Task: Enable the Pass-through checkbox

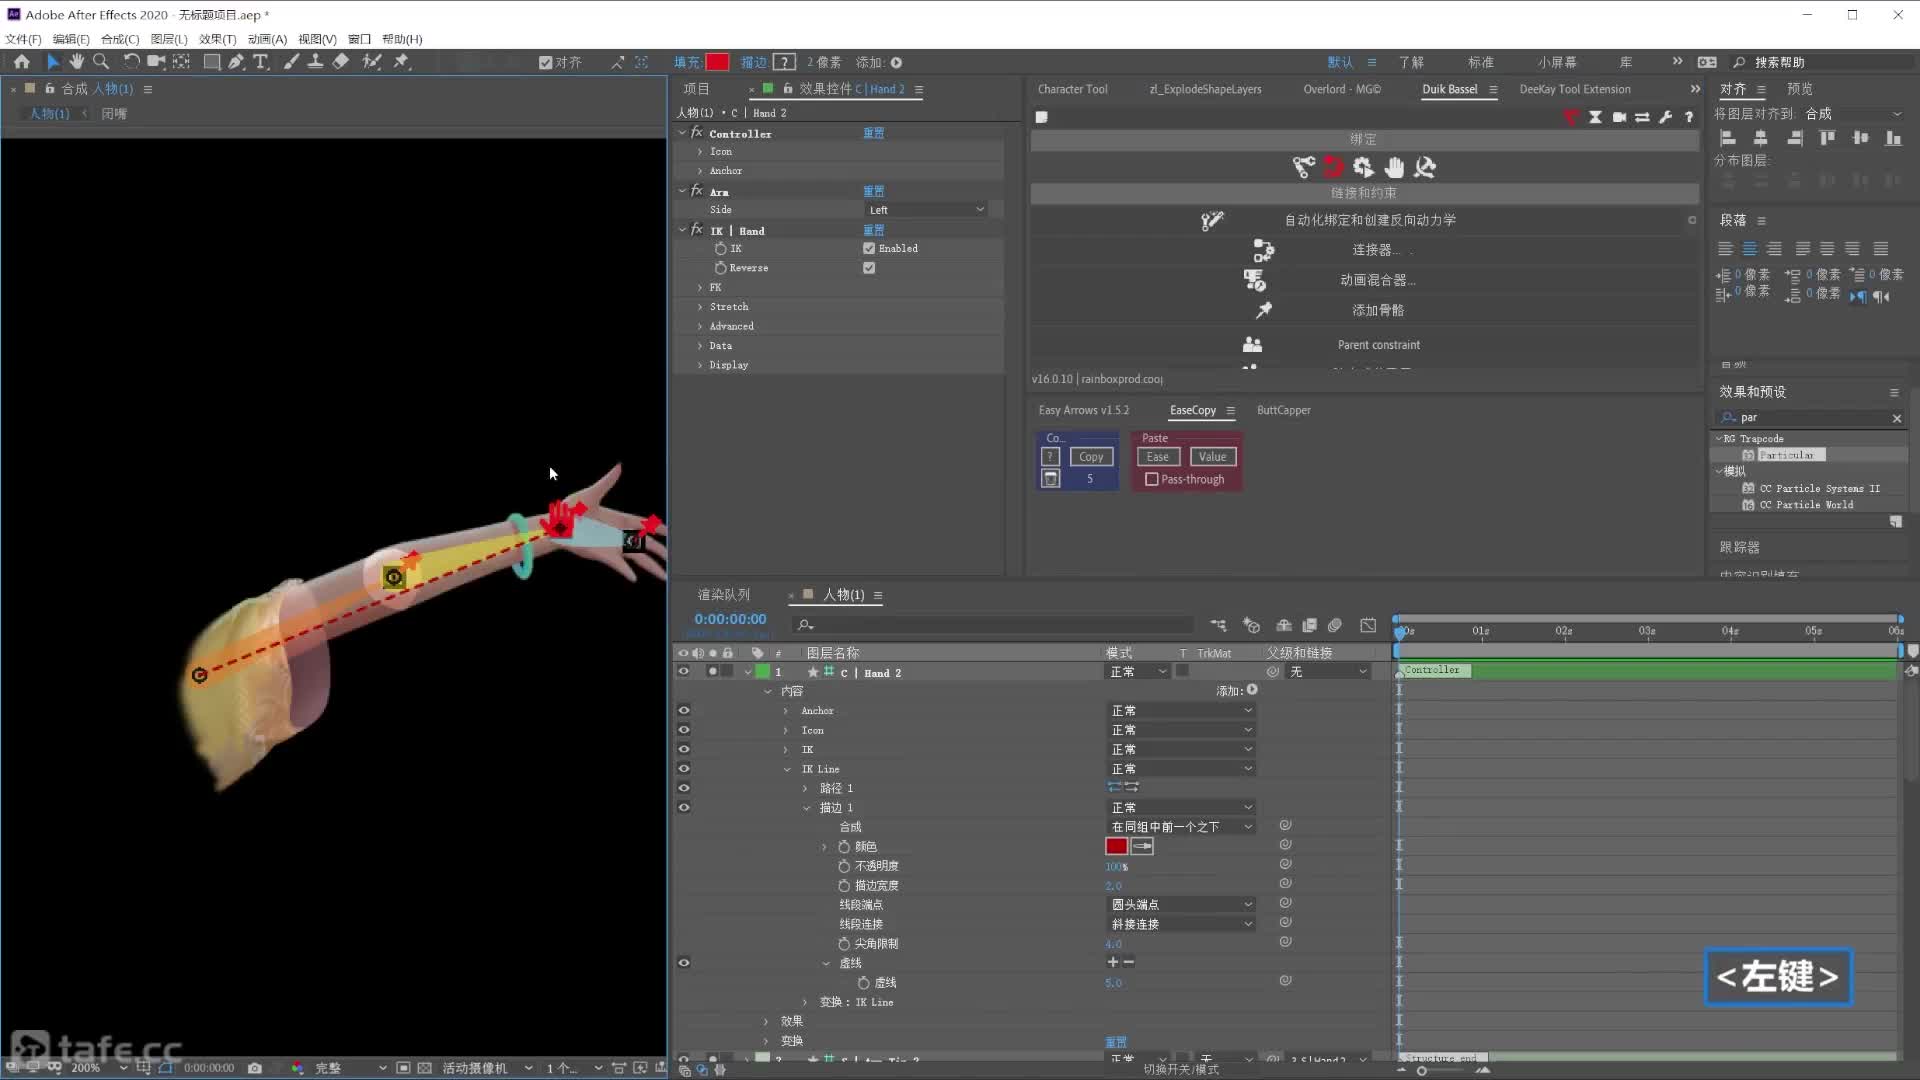Action: (x=1152, y=479)
